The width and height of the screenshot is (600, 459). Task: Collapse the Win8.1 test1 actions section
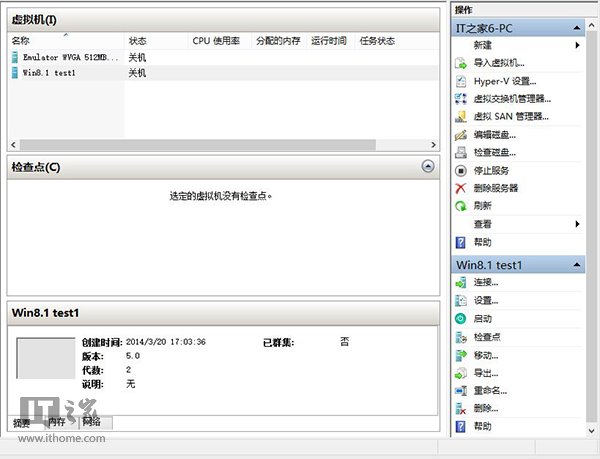[x=577, y=265]
